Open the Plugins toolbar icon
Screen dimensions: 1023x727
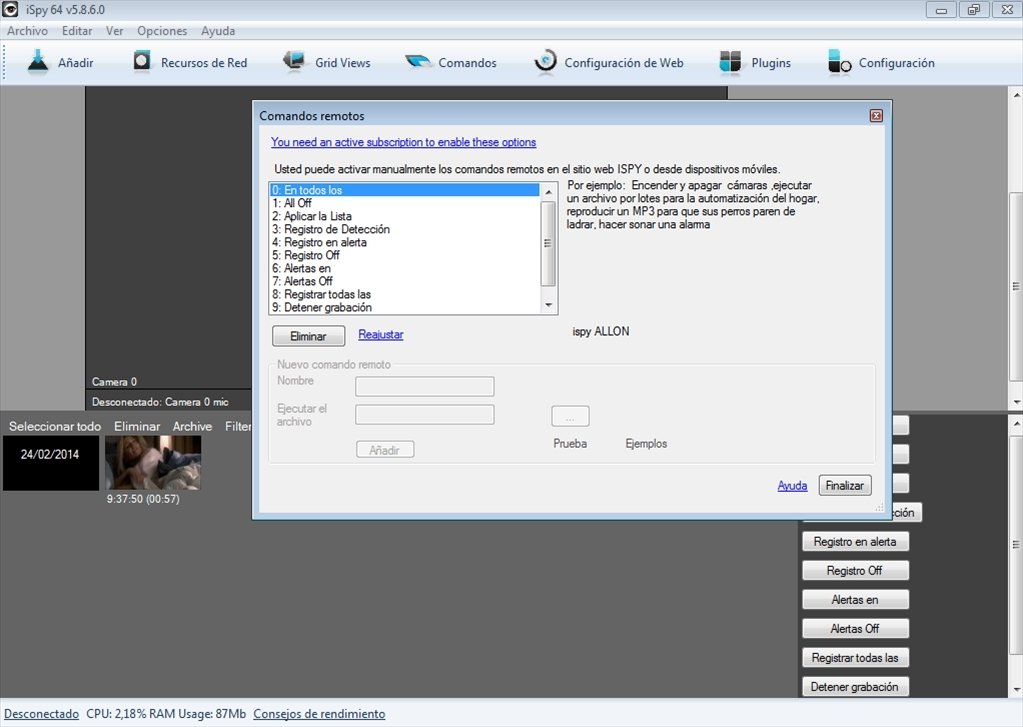pyautogui.click(x=730, y=62)
